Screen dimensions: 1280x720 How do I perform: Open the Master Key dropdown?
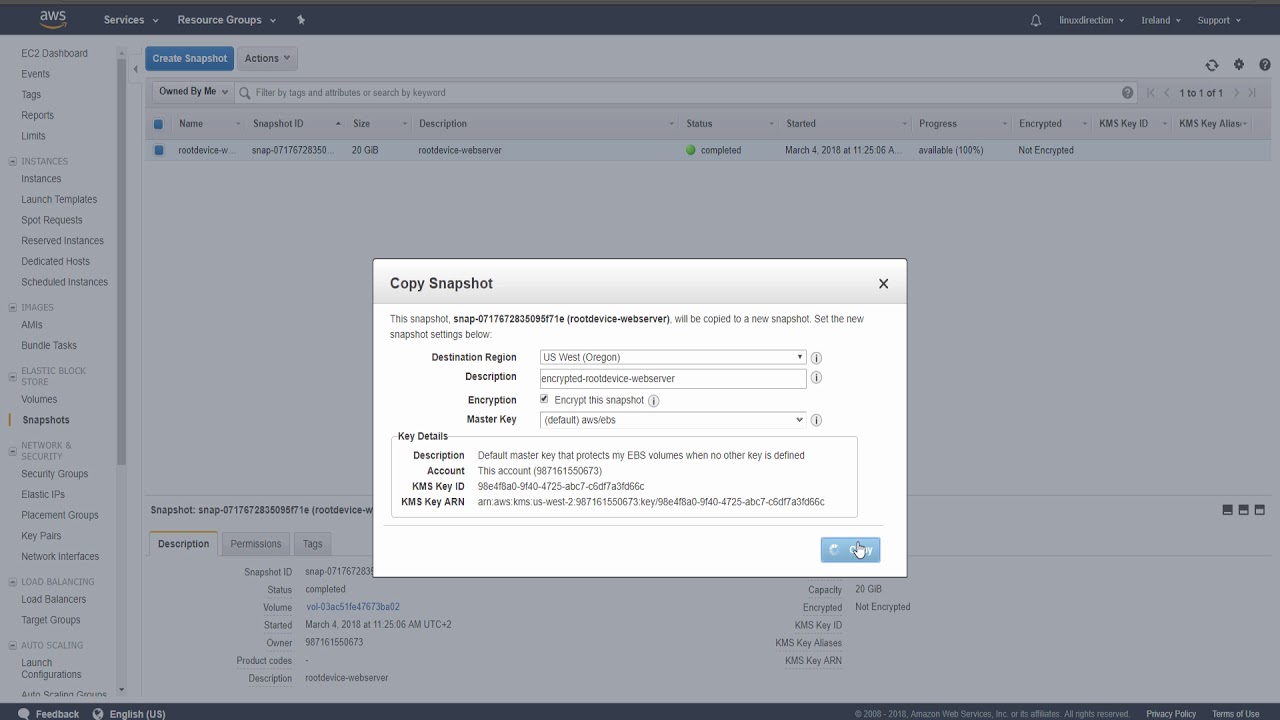(672, 420)
